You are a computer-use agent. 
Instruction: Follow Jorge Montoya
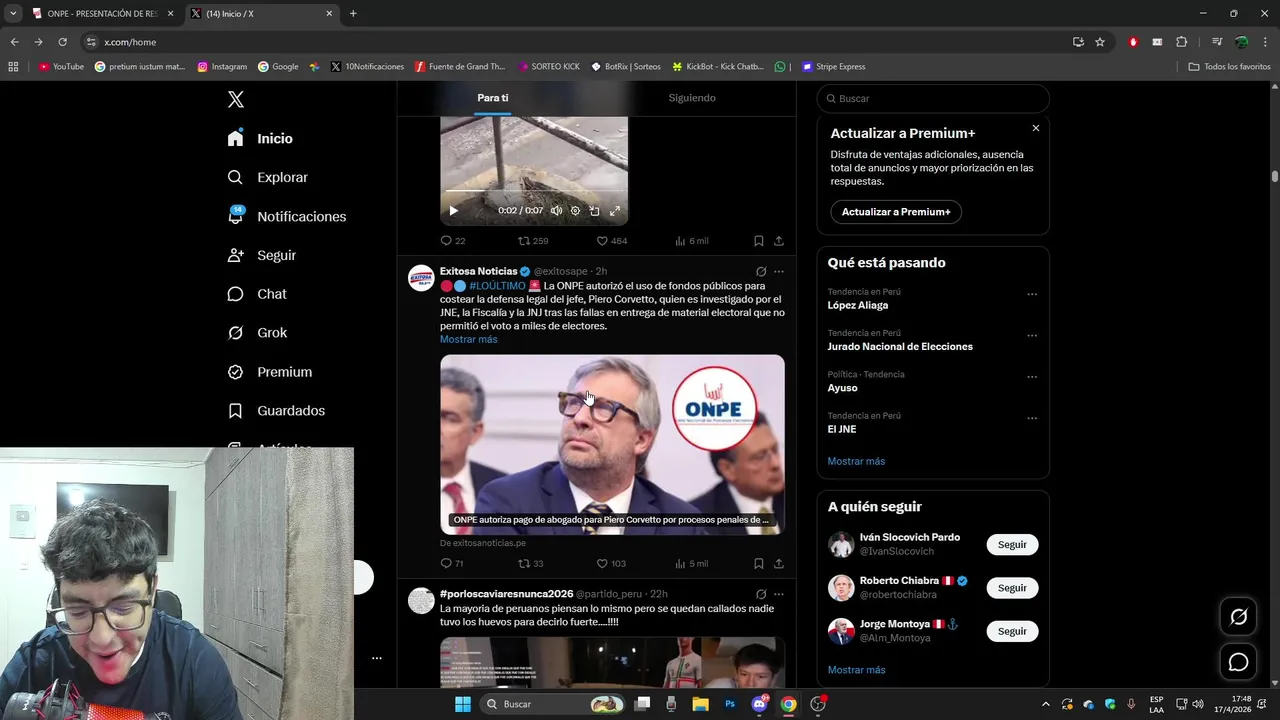pyautogui.click(x=1012, y=631)
